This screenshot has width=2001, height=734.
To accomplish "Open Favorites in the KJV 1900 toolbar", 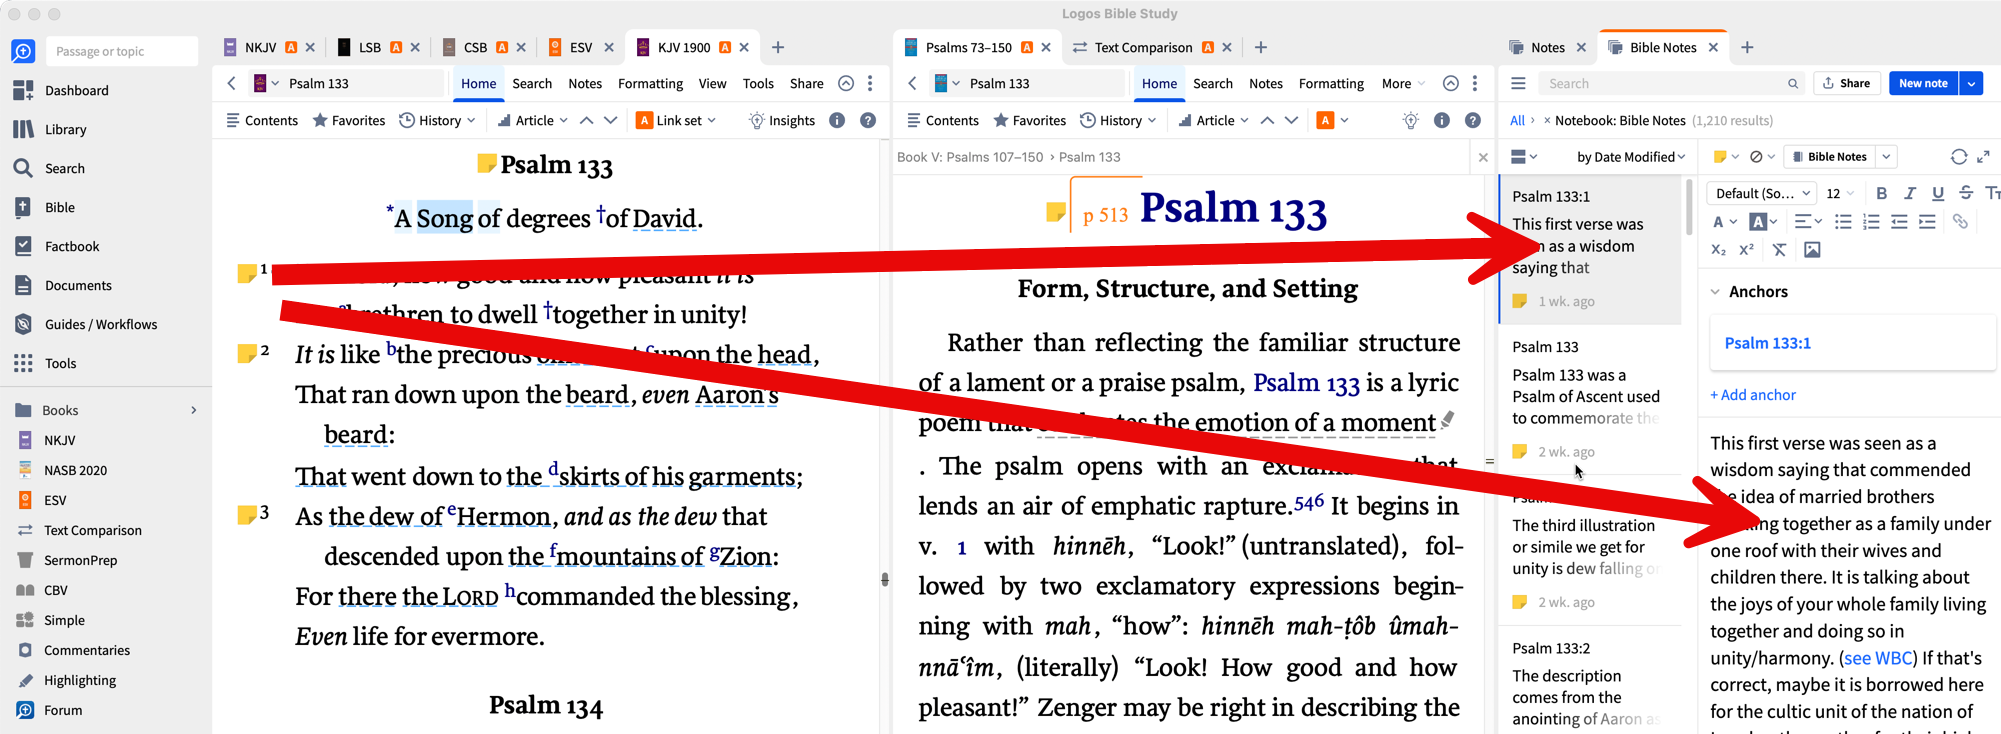I will click(x=349, y=121).
